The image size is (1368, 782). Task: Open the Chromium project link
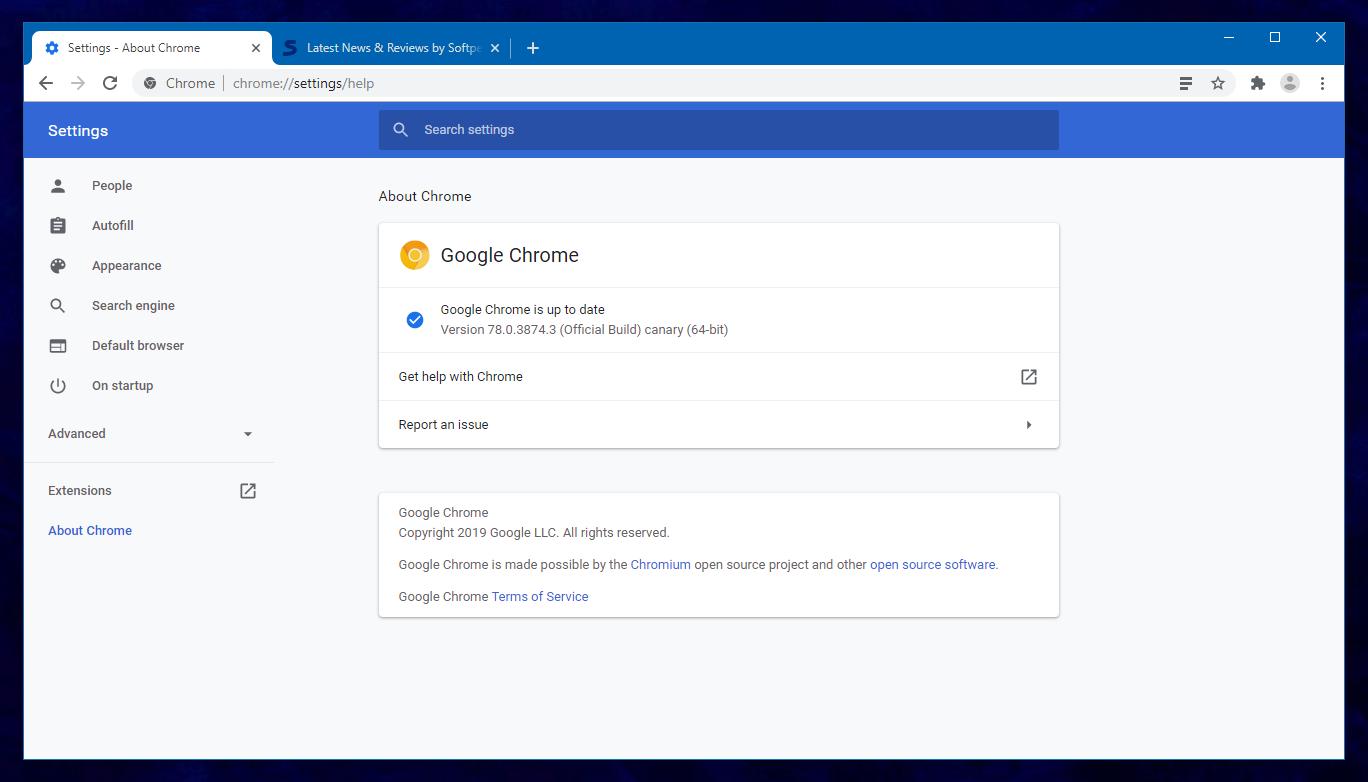pyautogui.click(x=660, y=565)
